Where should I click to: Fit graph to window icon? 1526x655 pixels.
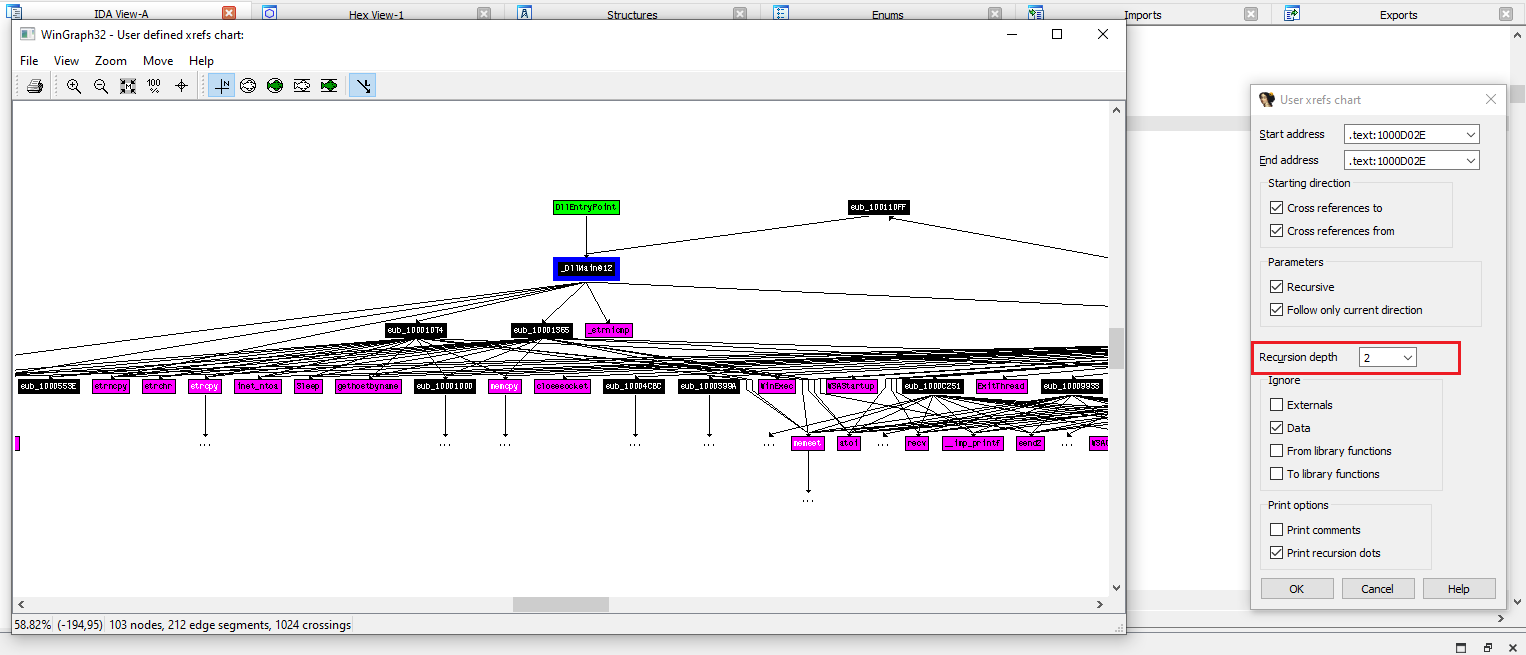[x=128, y=86]
